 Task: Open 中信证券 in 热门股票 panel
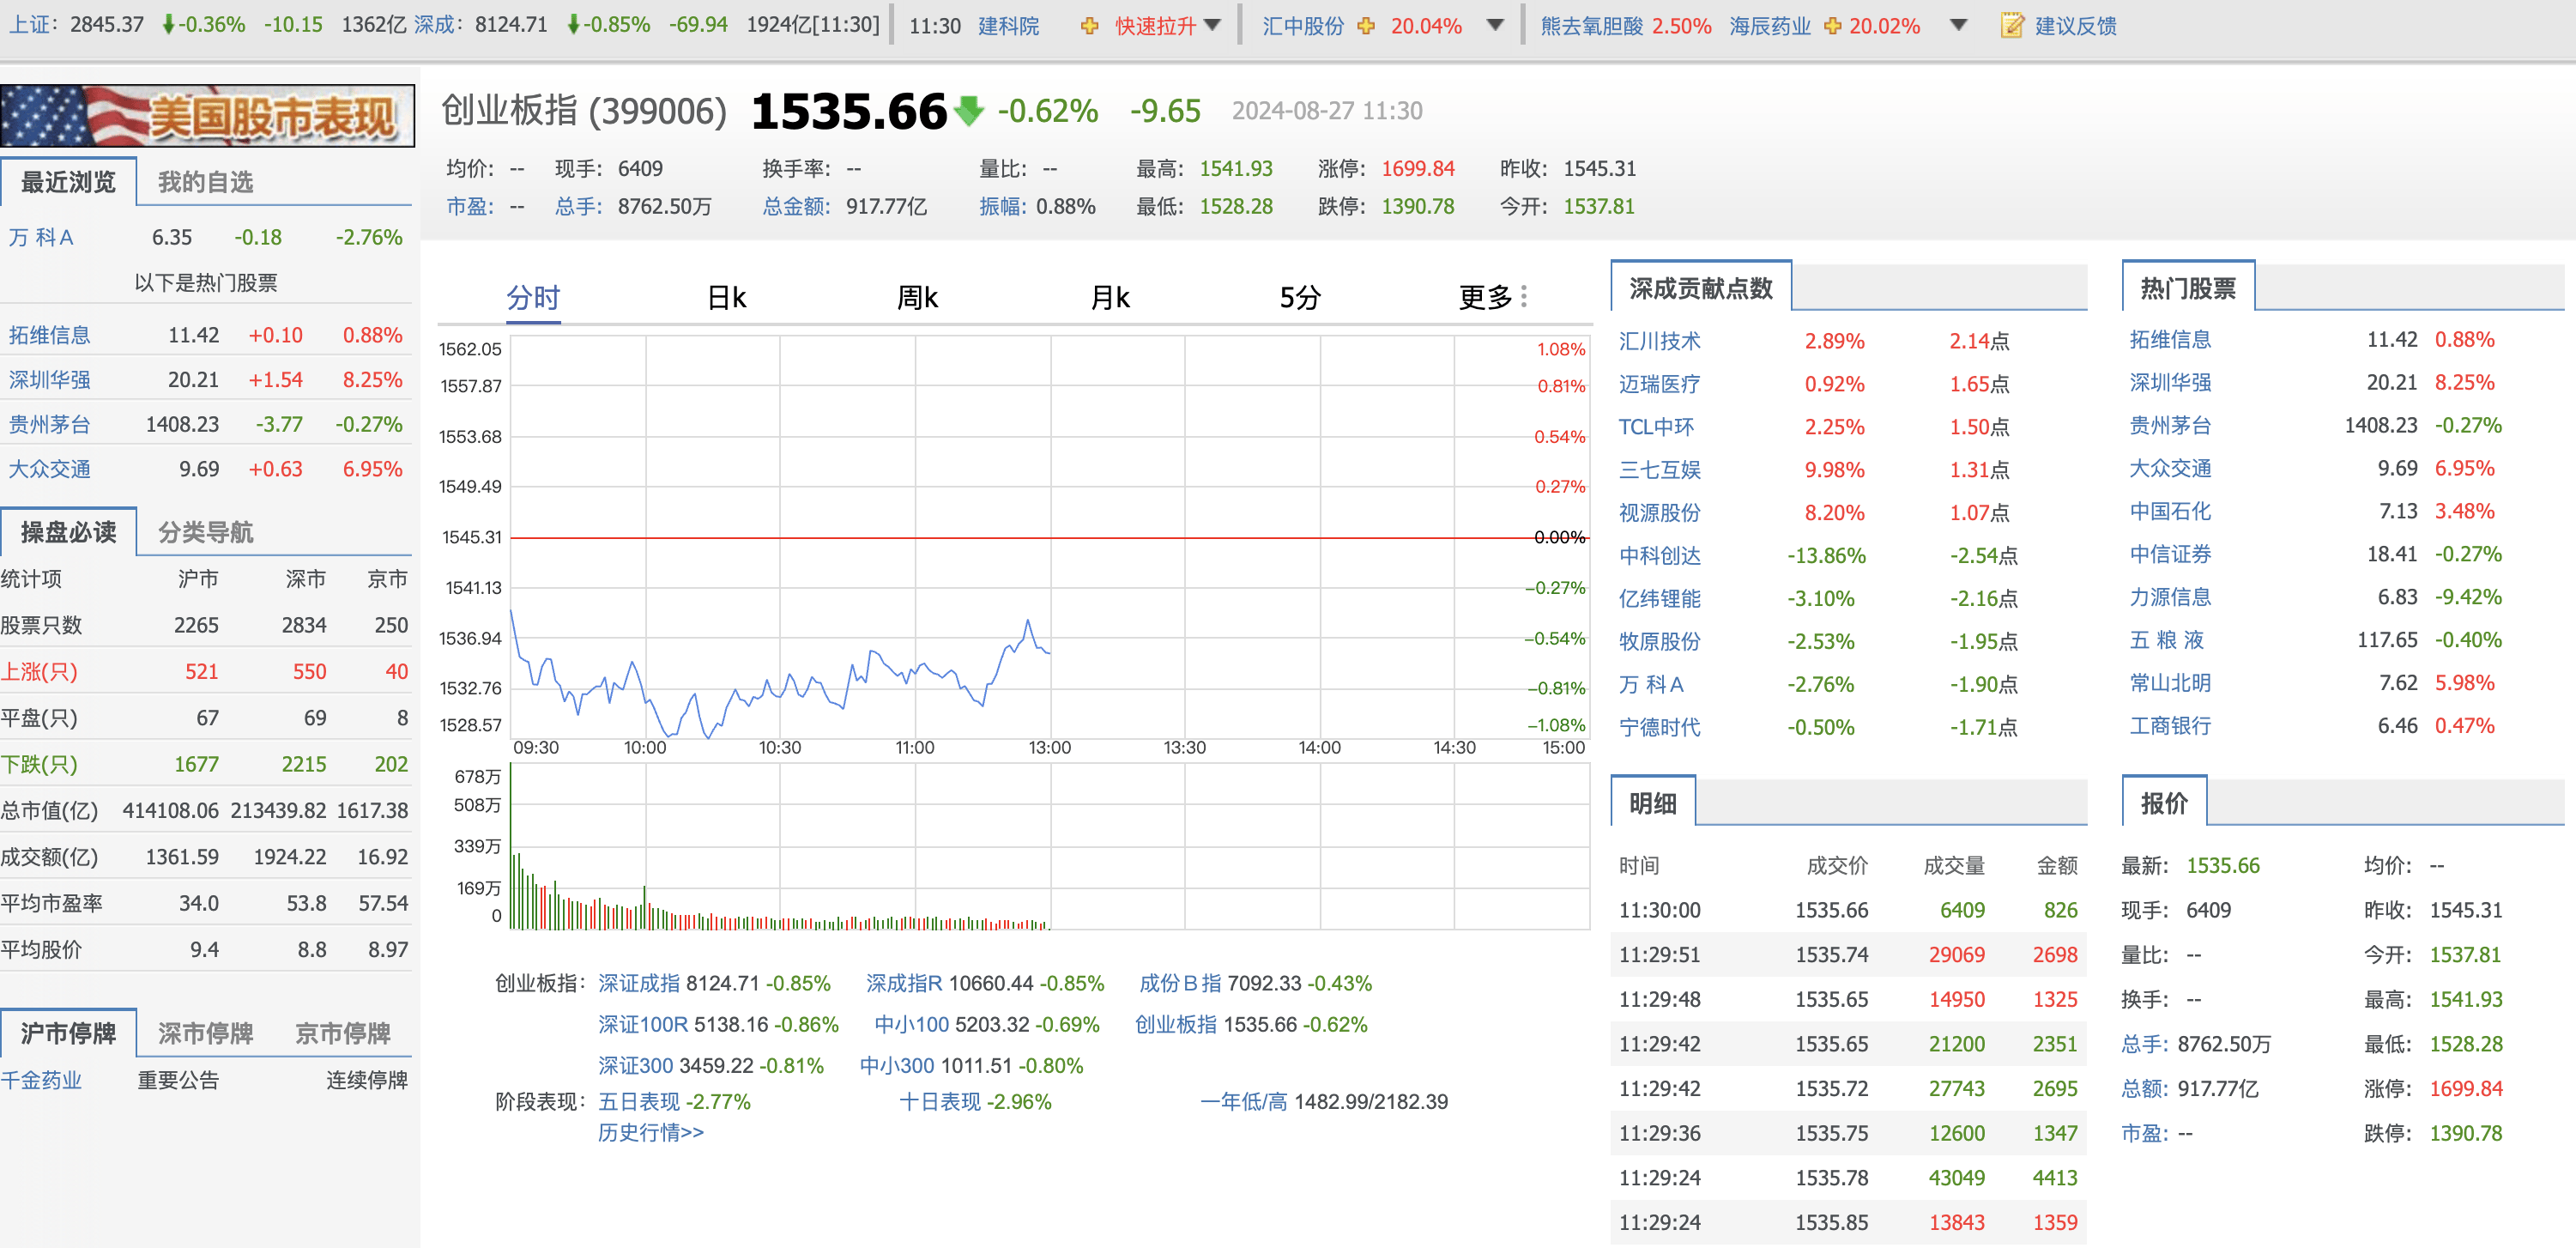pos(2170,554)
